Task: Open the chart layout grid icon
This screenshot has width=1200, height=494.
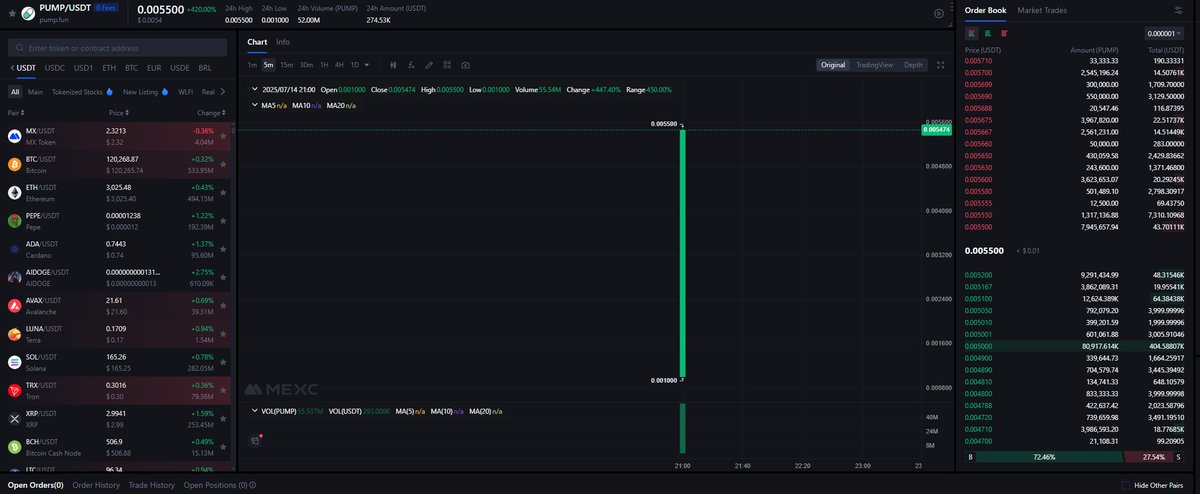Action: (x=447, y=65)
